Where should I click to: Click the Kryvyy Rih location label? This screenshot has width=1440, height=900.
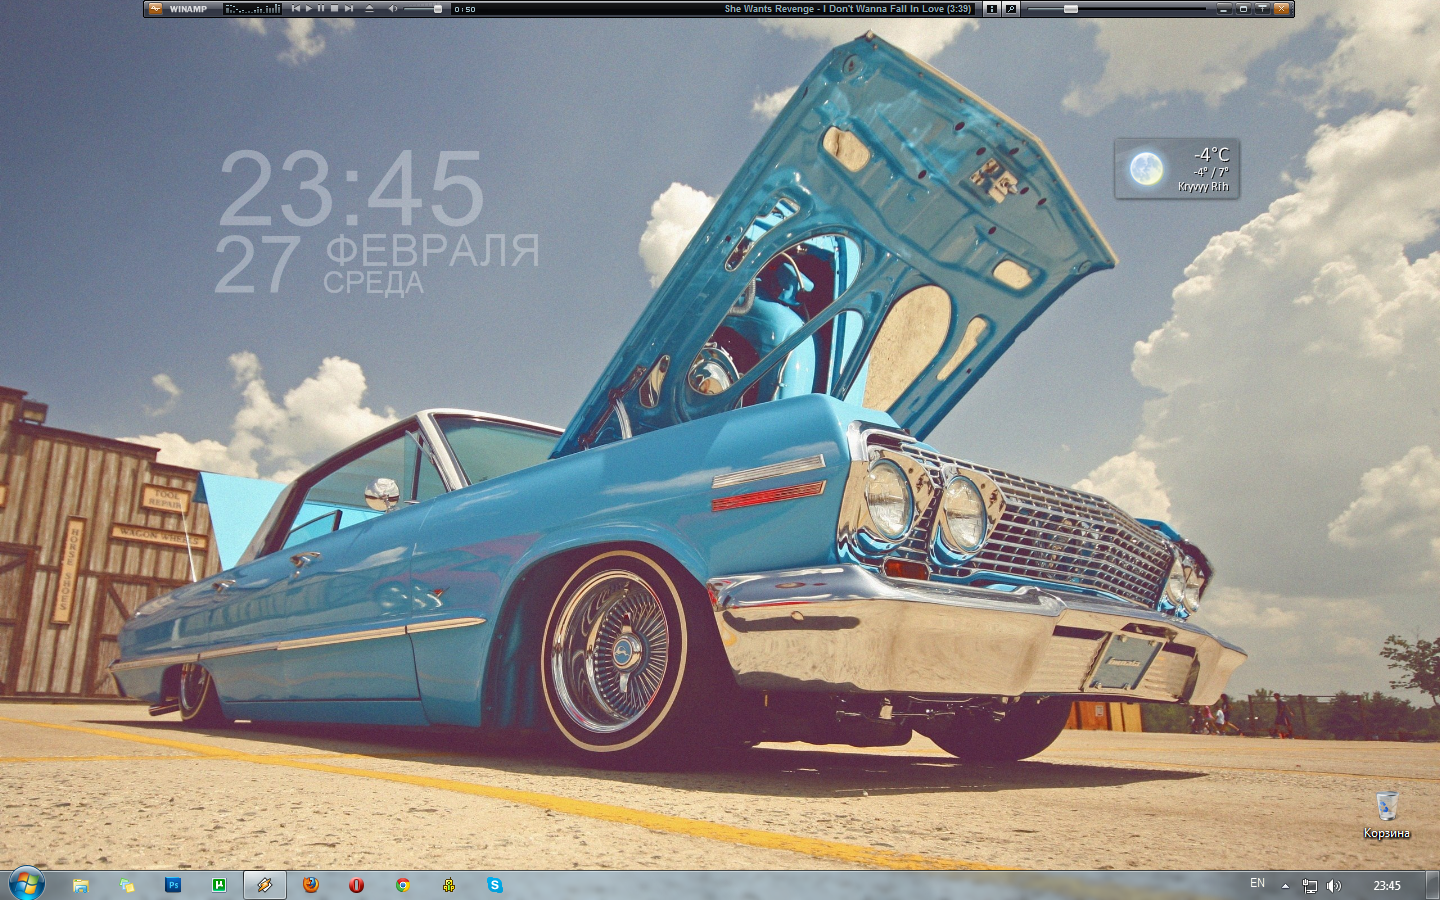click(1203, 187)
